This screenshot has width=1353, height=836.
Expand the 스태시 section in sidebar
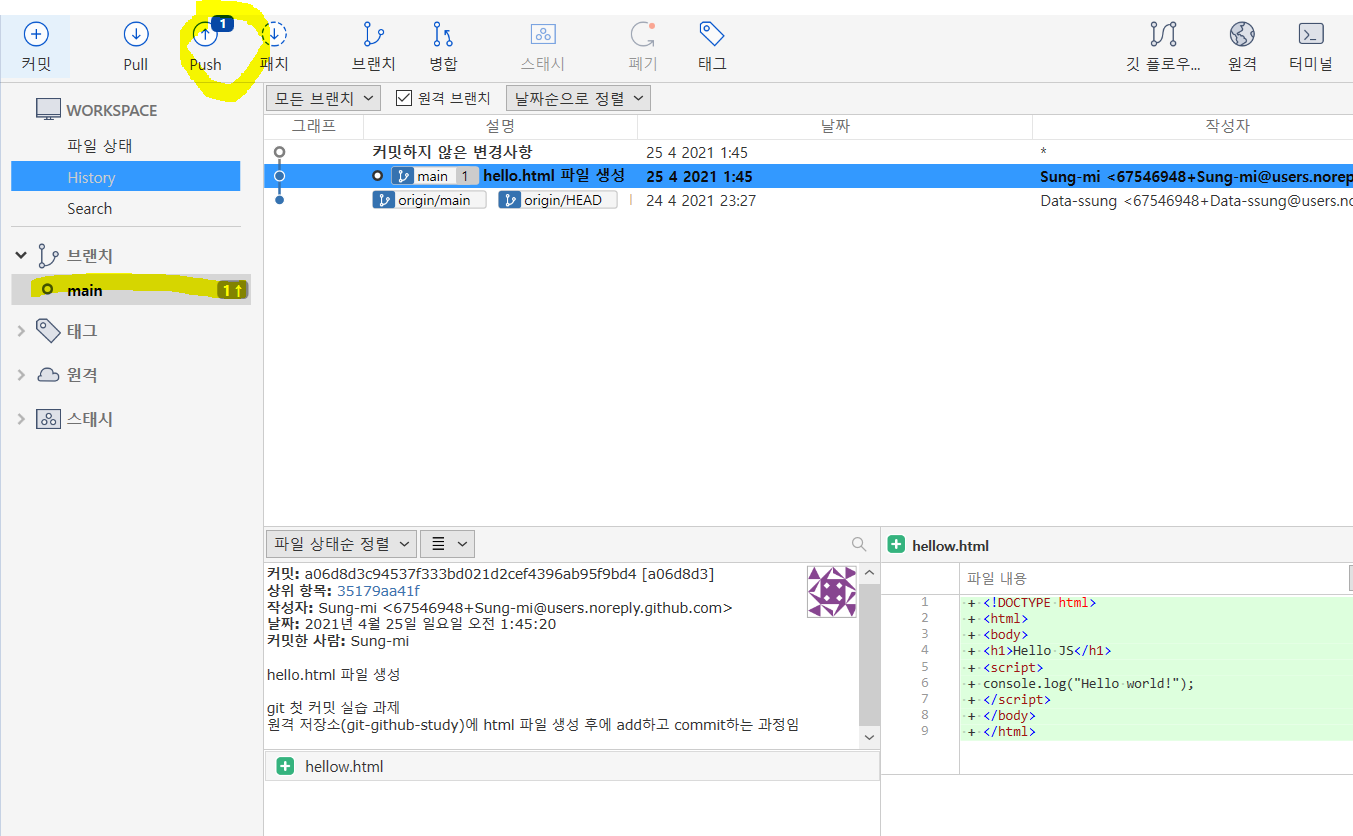21,419
